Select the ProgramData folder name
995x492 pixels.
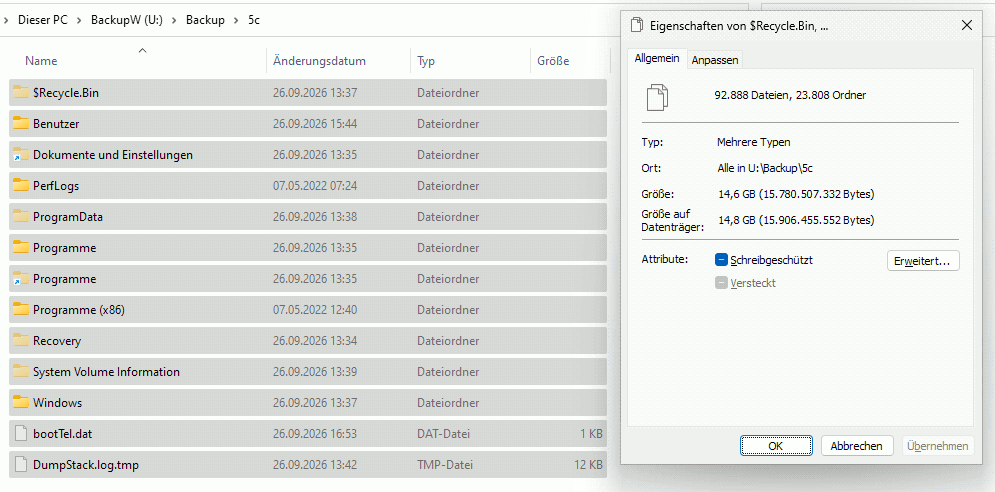pyautogui.click(x=68, y=217)
